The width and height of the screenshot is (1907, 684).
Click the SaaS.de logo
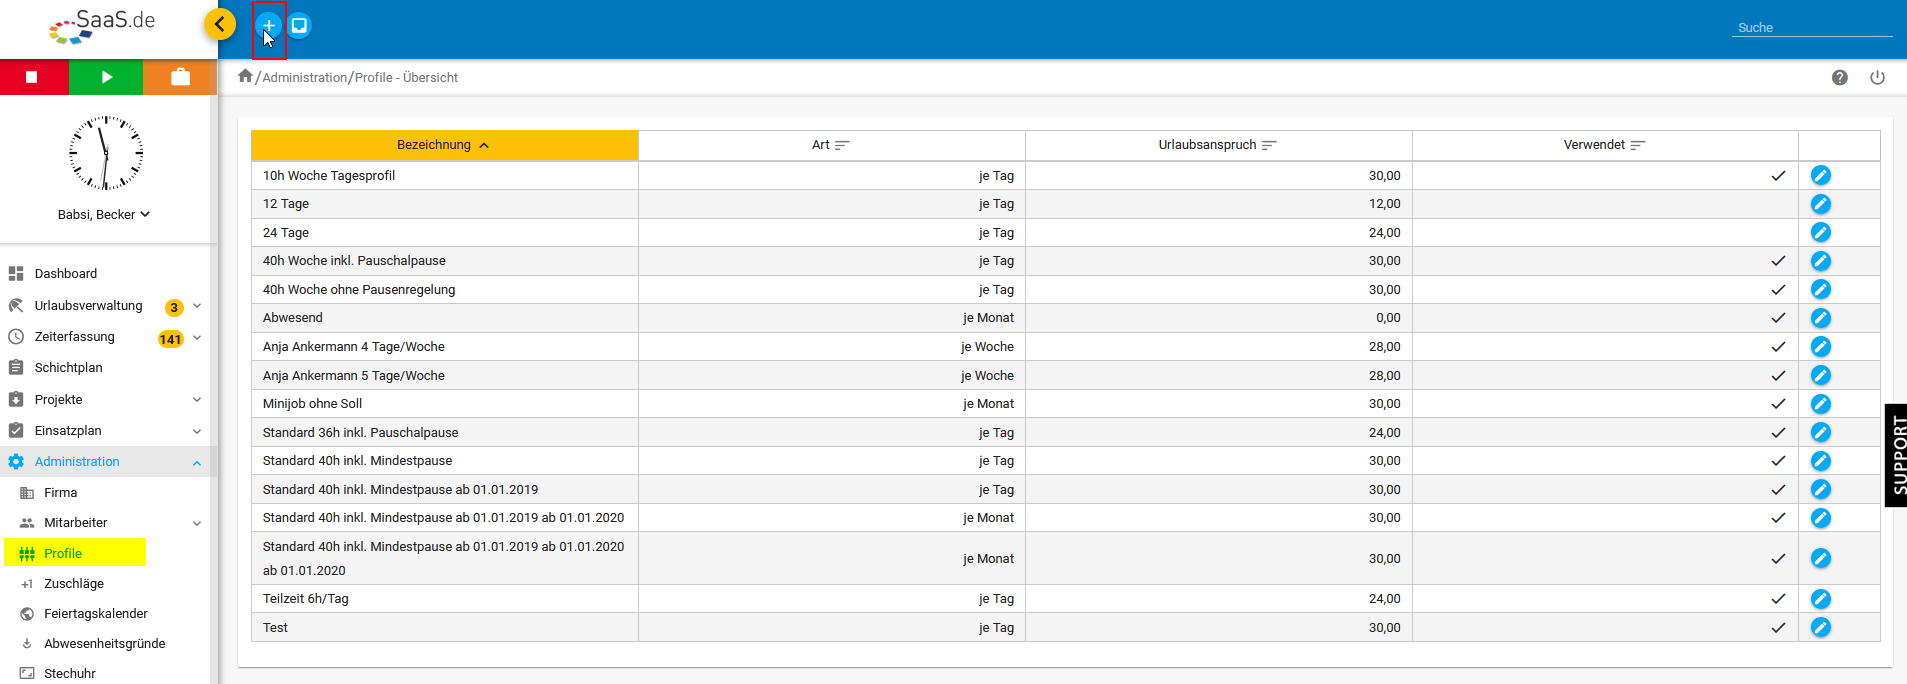tap(103, 26)
